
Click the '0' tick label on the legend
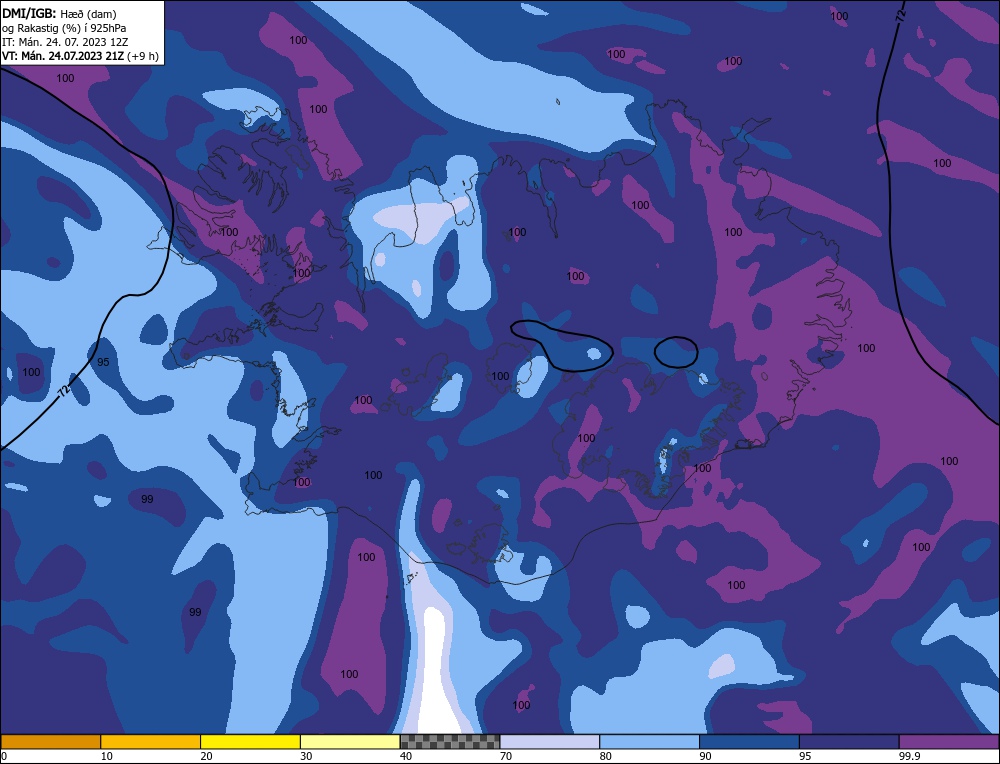[x=4, y=756]
